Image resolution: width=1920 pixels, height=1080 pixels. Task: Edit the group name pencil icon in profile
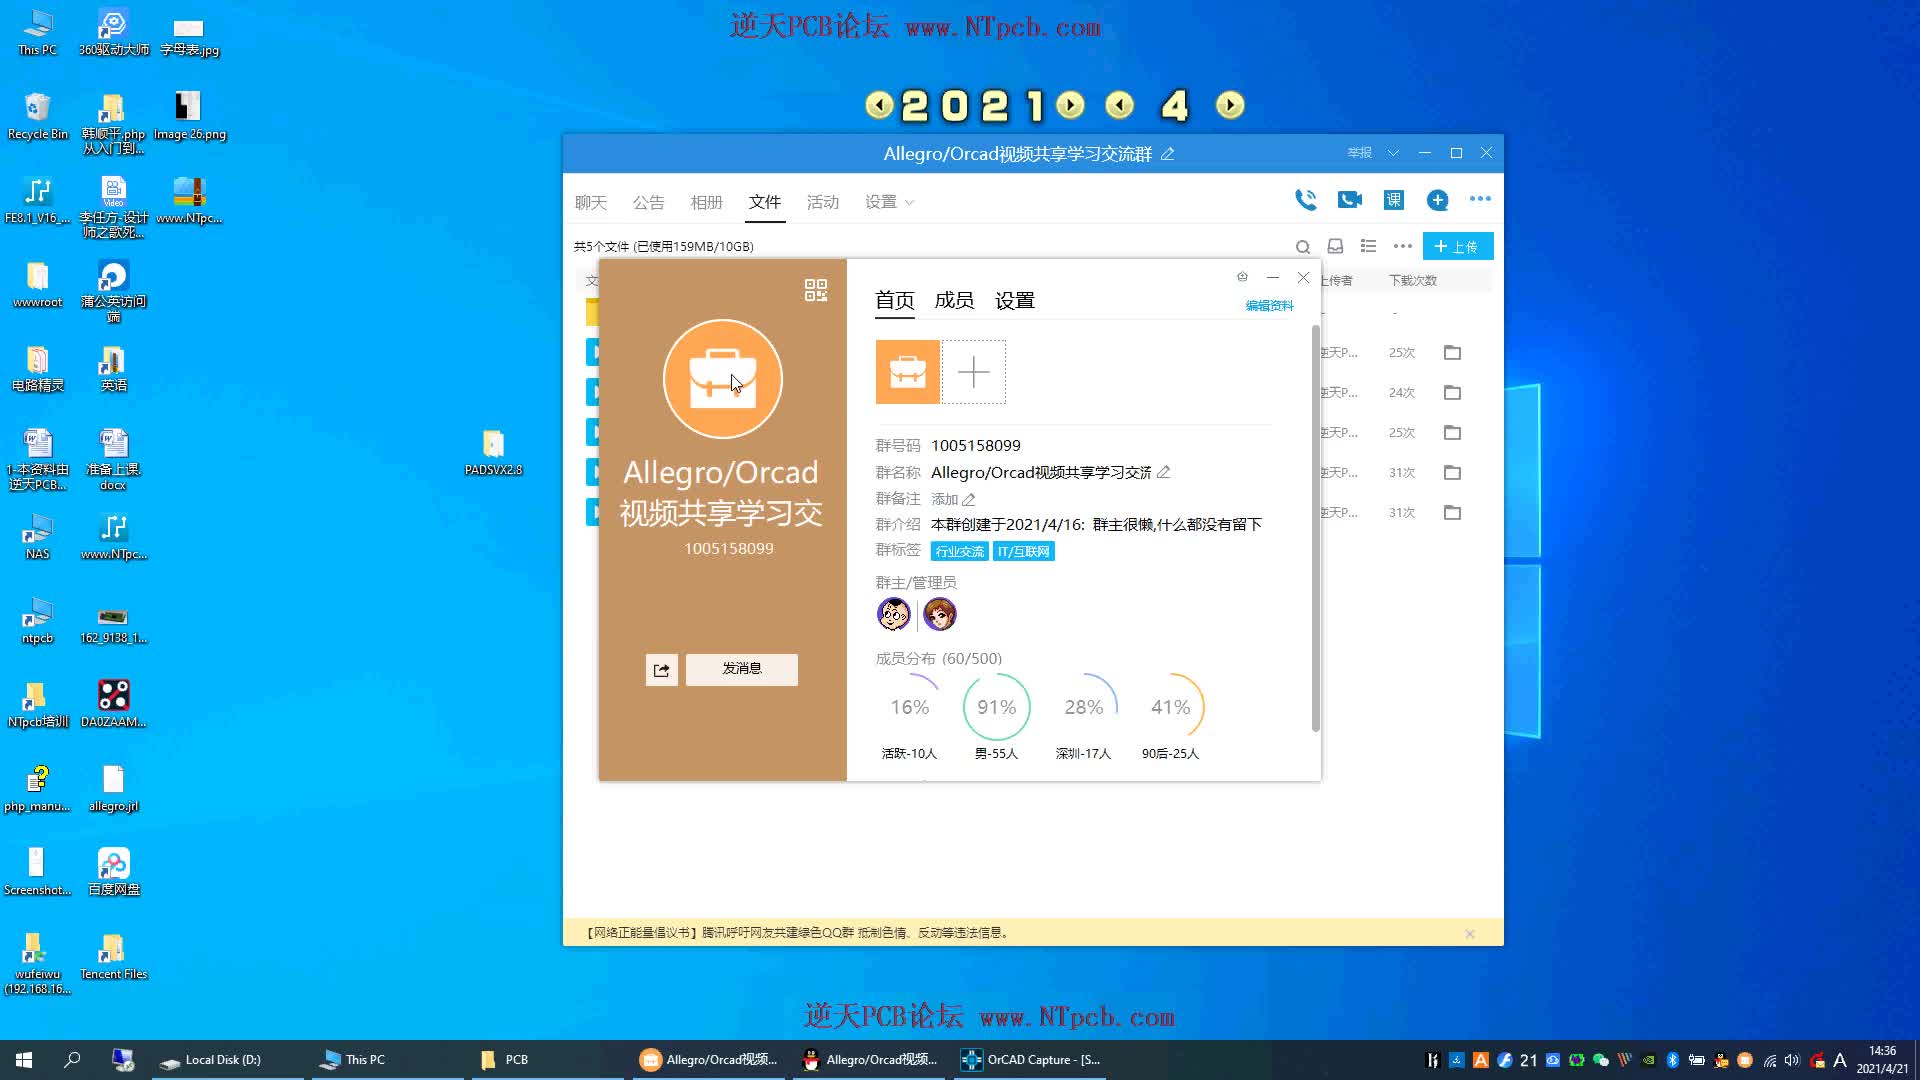pos(1163,472)
